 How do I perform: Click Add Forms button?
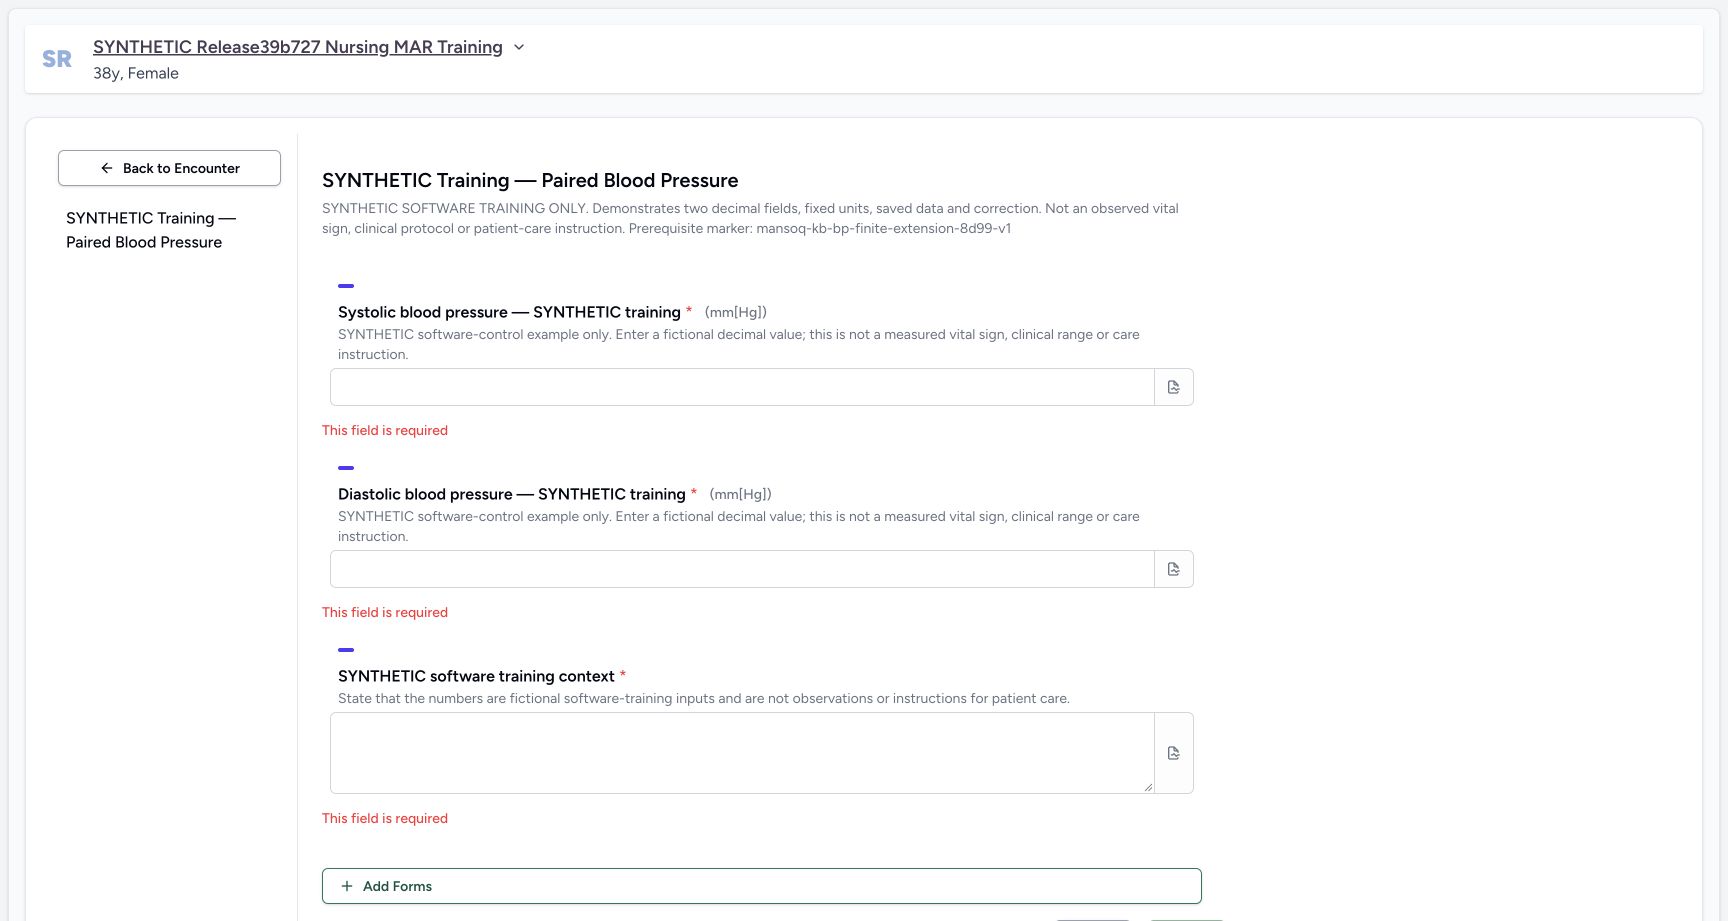pyautogui.click(x=761, y=886)
